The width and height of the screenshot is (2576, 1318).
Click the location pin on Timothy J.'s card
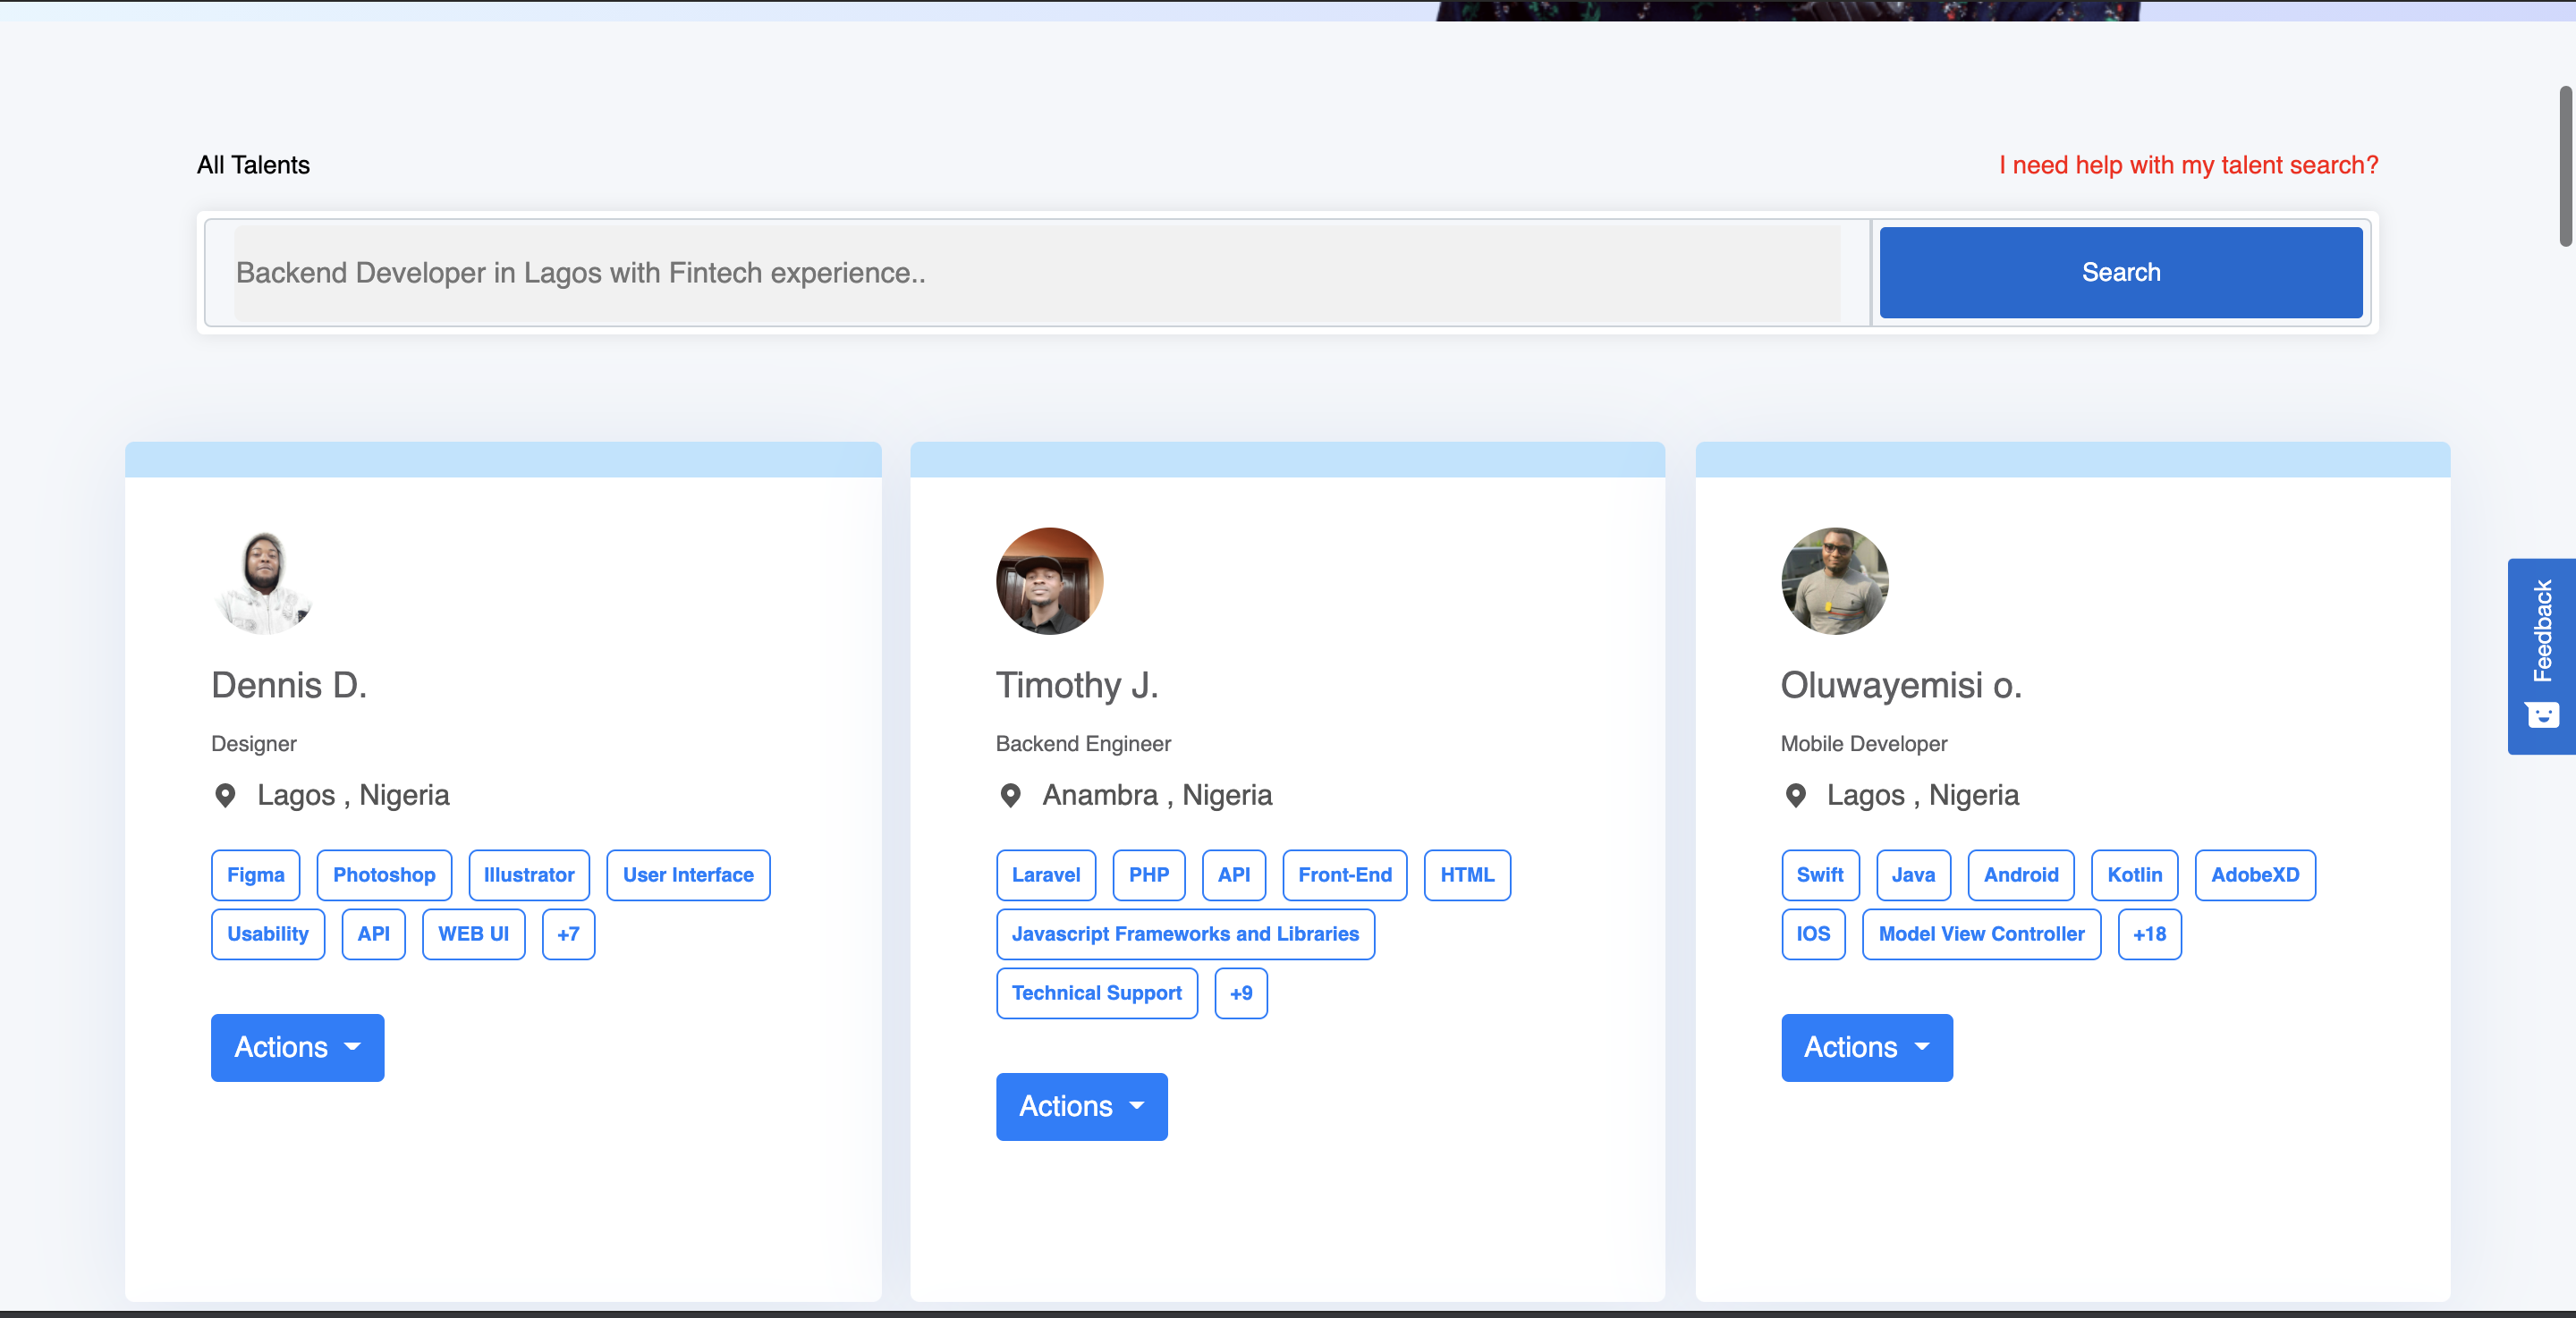point(1010,795)
